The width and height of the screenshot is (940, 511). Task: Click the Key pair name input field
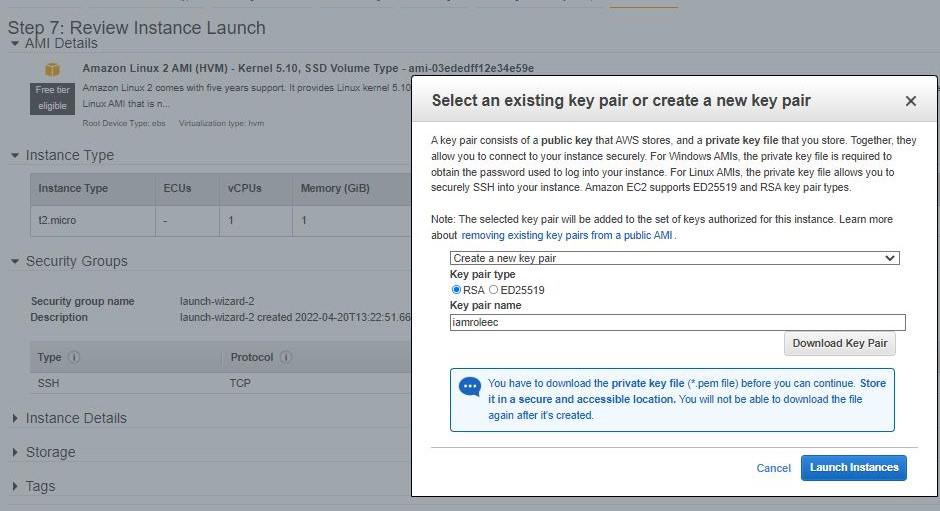point(677,323)
